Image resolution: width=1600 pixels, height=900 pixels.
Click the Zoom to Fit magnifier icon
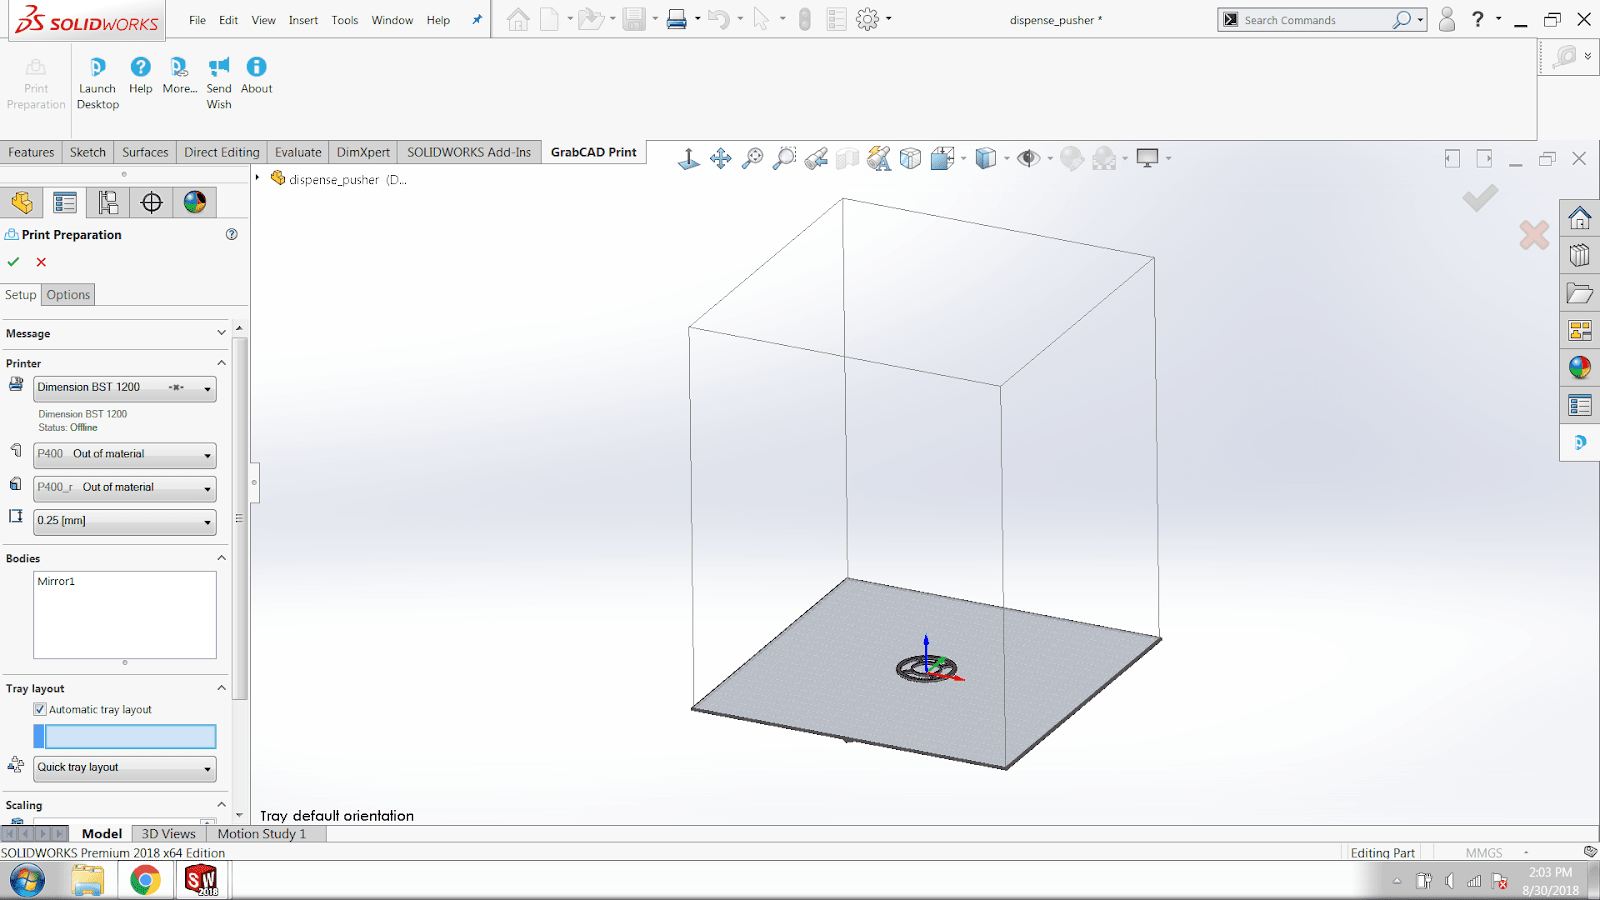[753, 158]
